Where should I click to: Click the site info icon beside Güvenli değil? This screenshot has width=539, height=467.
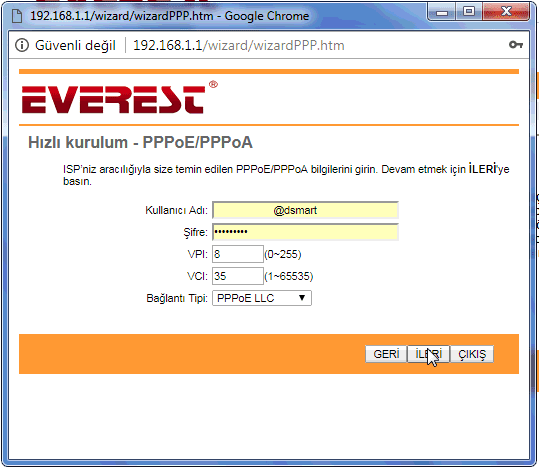click(22, 45)
